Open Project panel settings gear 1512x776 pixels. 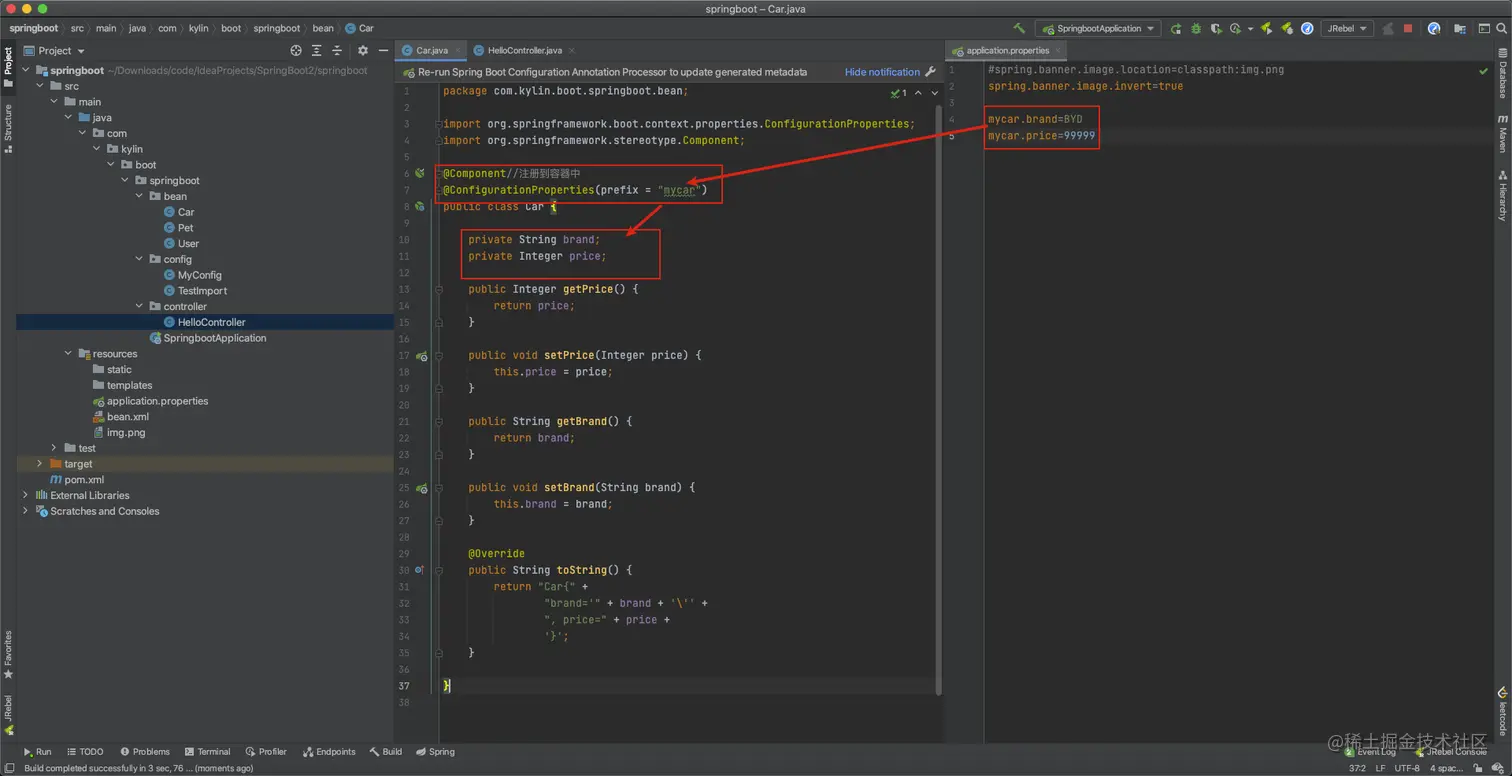(363, 50)
